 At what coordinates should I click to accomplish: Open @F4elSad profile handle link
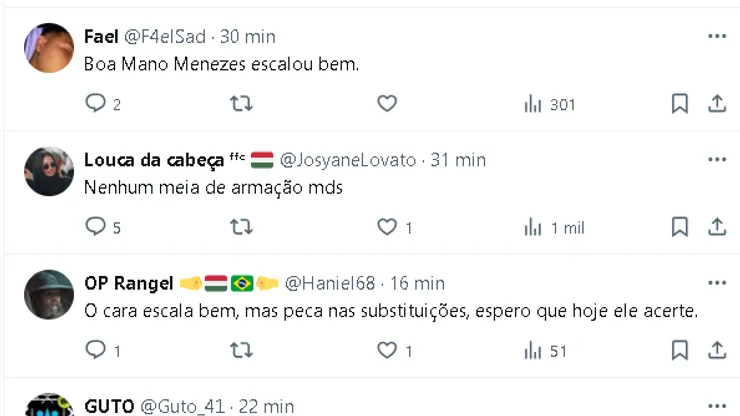pos(164,37)
